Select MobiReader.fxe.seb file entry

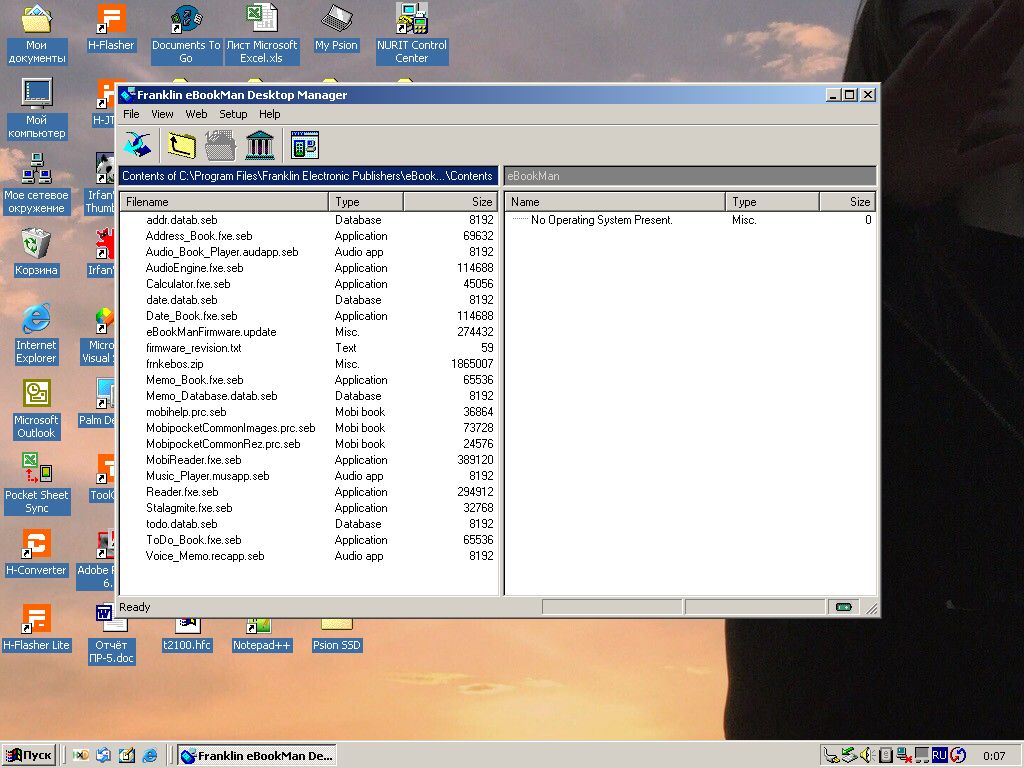pyautogui.click(x=193, y=460)
